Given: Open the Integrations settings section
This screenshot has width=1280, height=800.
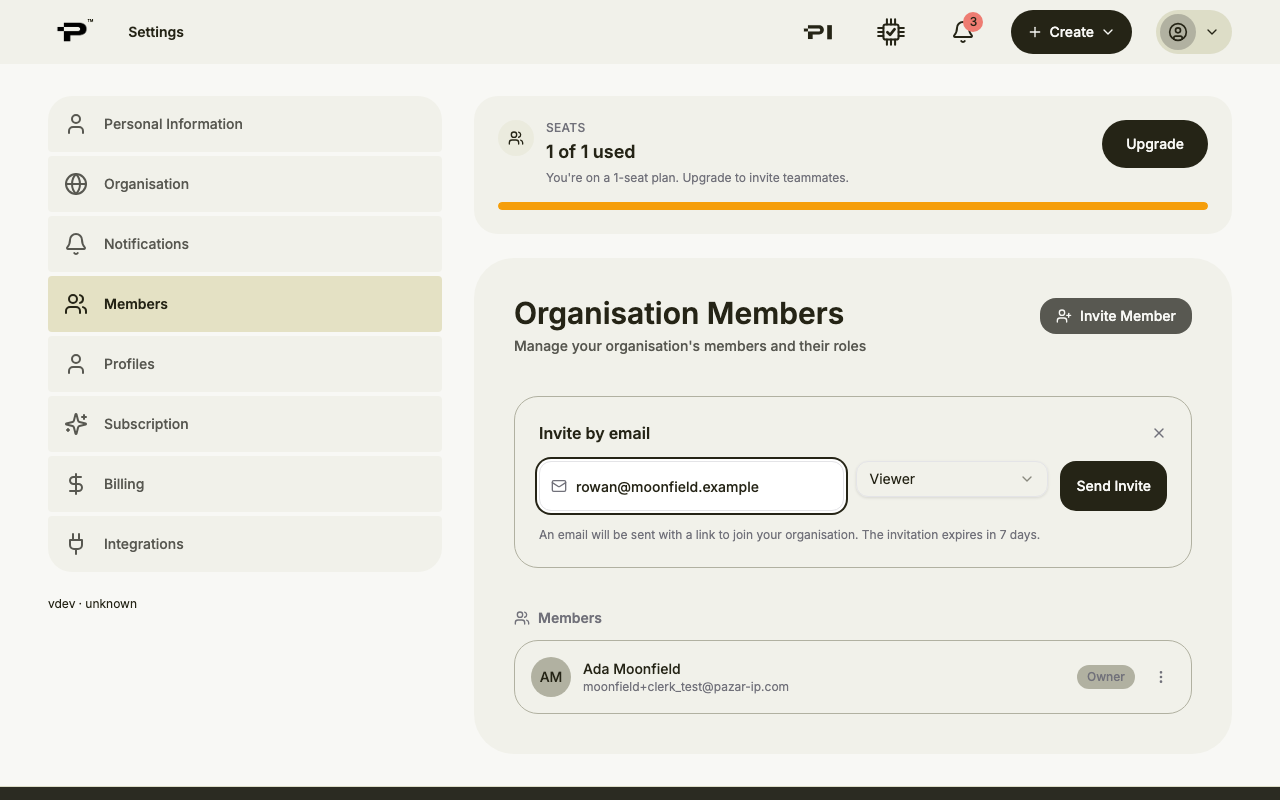Looking at the screenshot, I should tap(245, 544).
